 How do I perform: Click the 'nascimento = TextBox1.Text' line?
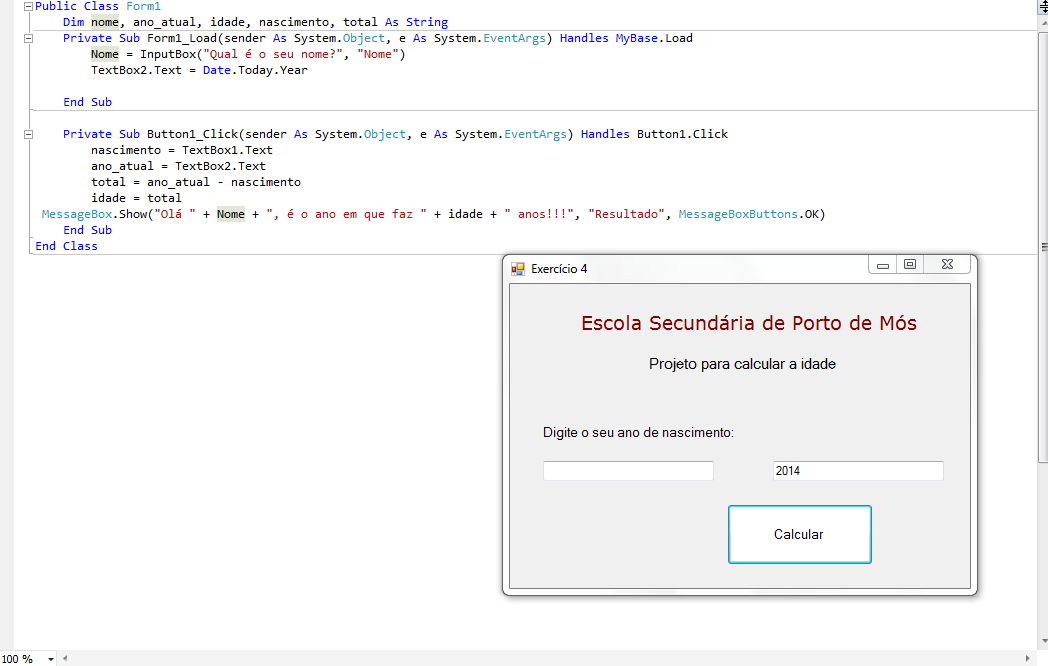pos(182,150)
